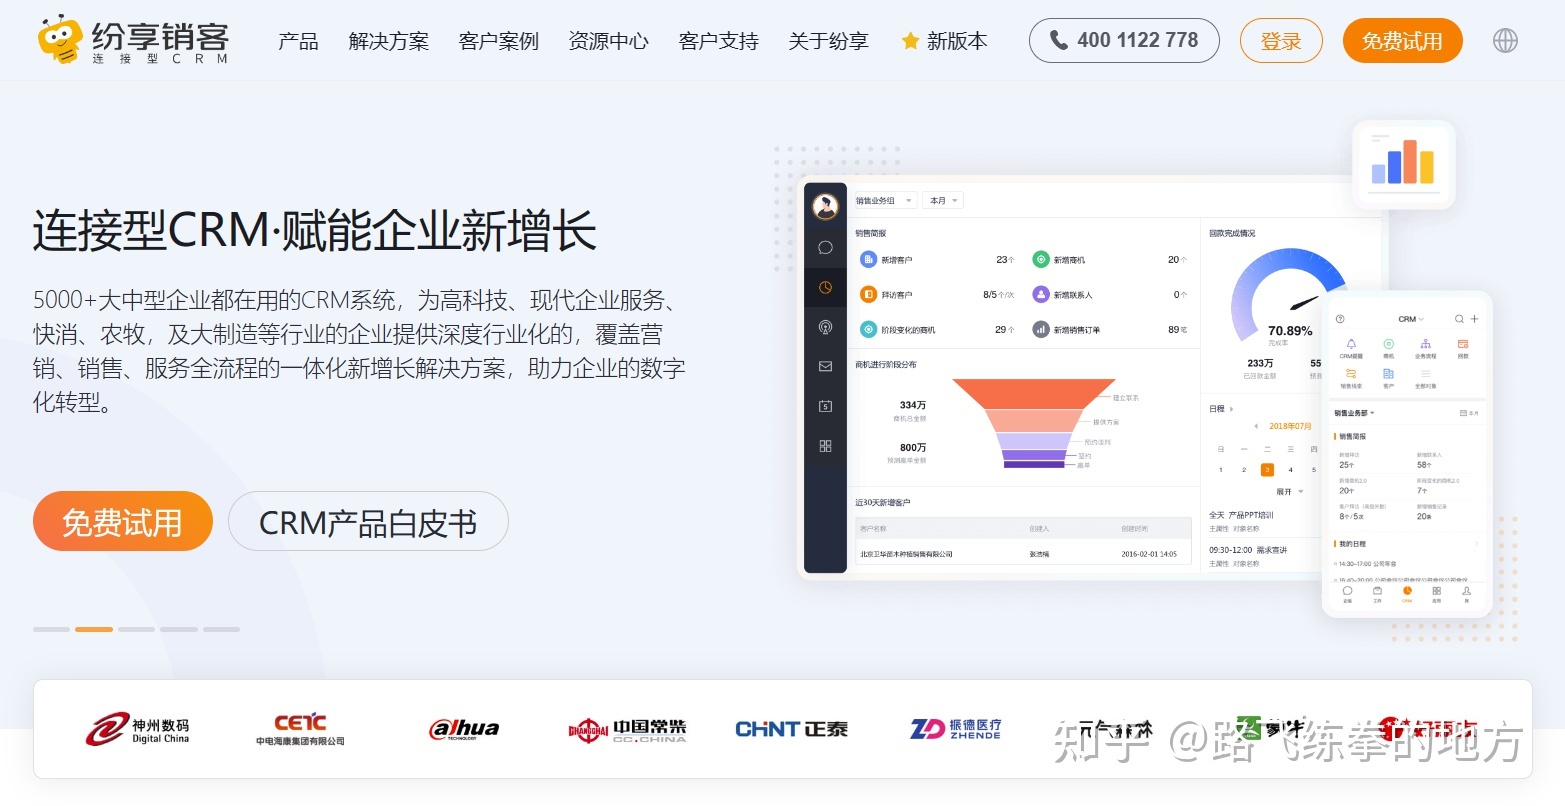Screen dimensions: 1565x806
Task: Click the green 新增商机 icon
Action: [x=1041, y=259]
